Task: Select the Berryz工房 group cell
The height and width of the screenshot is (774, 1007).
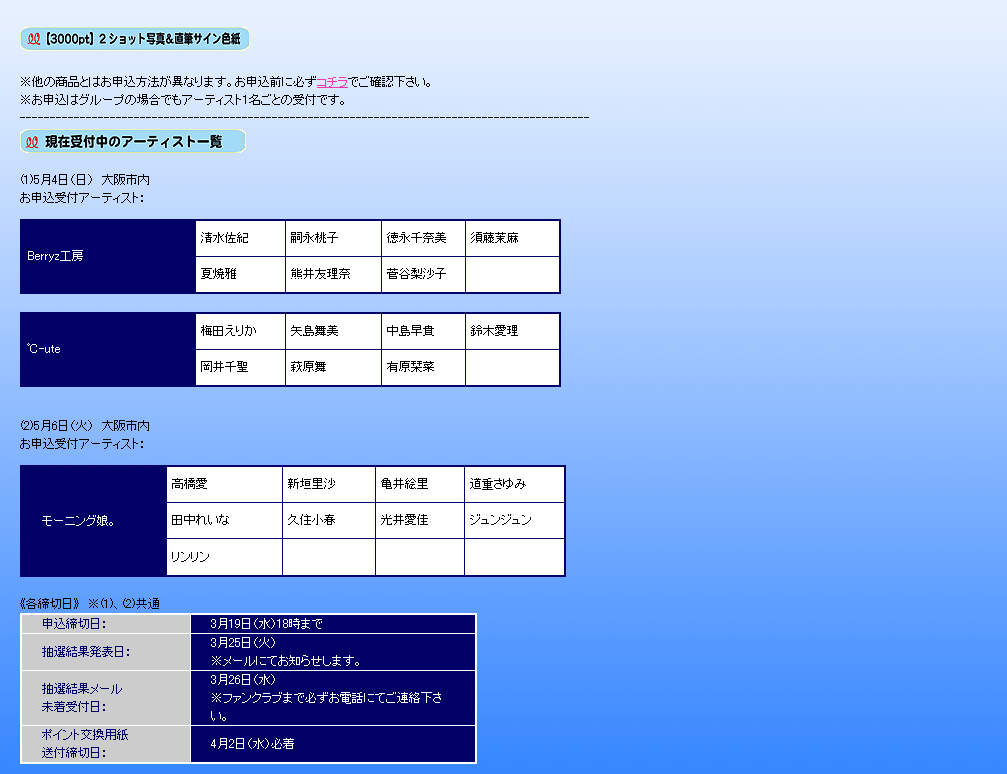Action: tap(108, 256)
